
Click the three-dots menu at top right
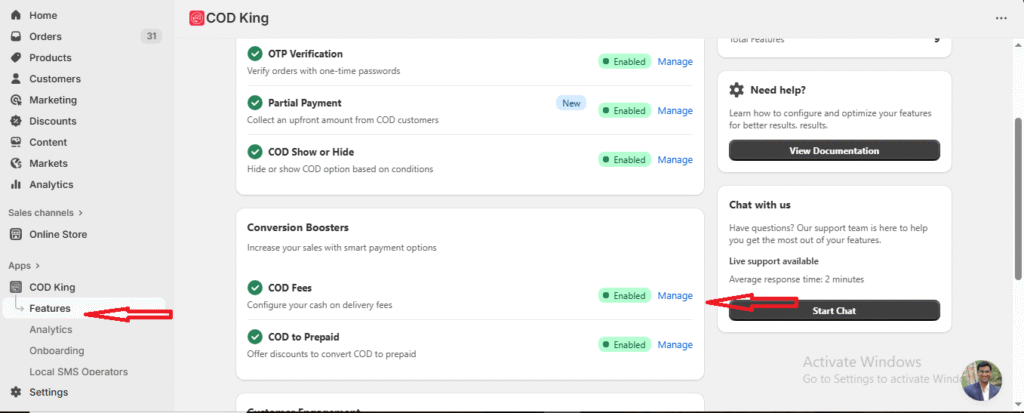point(1001,18)
